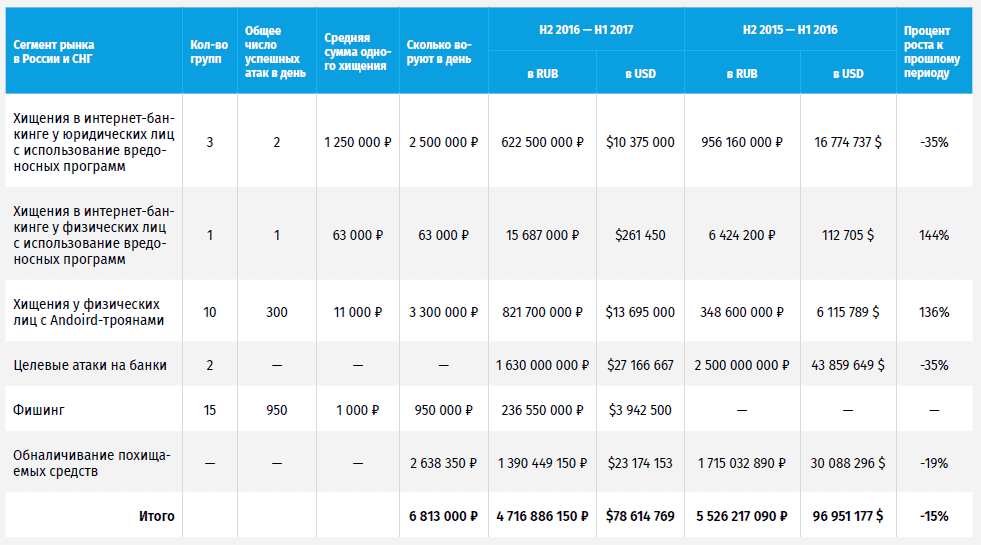Click the -15% total growth cell
The height and width of the screenshot is (545, 981).
point(934,516)
